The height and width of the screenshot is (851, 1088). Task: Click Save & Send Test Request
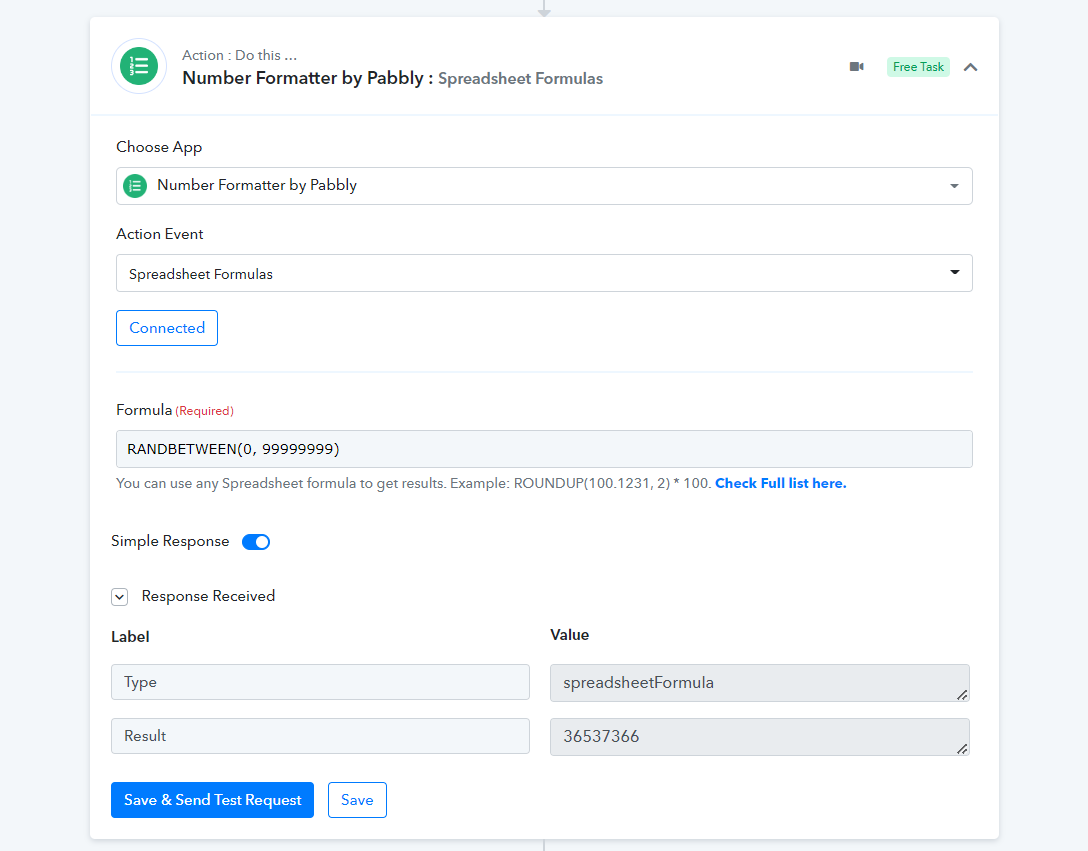click(x=212, y=800)
